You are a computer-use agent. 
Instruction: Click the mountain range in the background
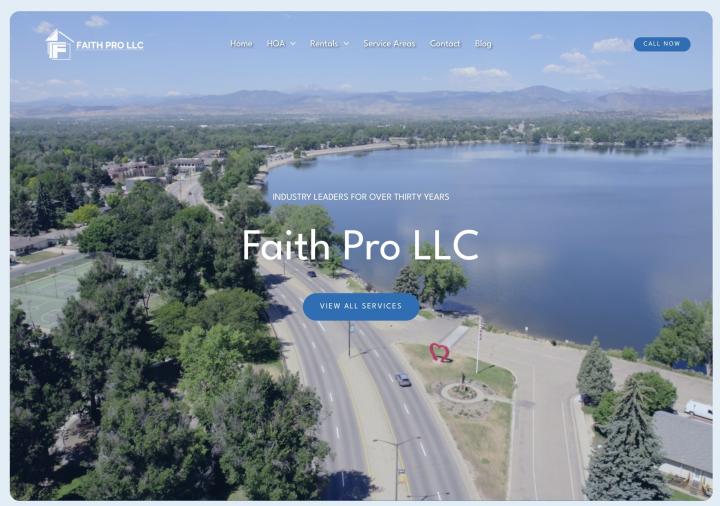click(361, 100)
